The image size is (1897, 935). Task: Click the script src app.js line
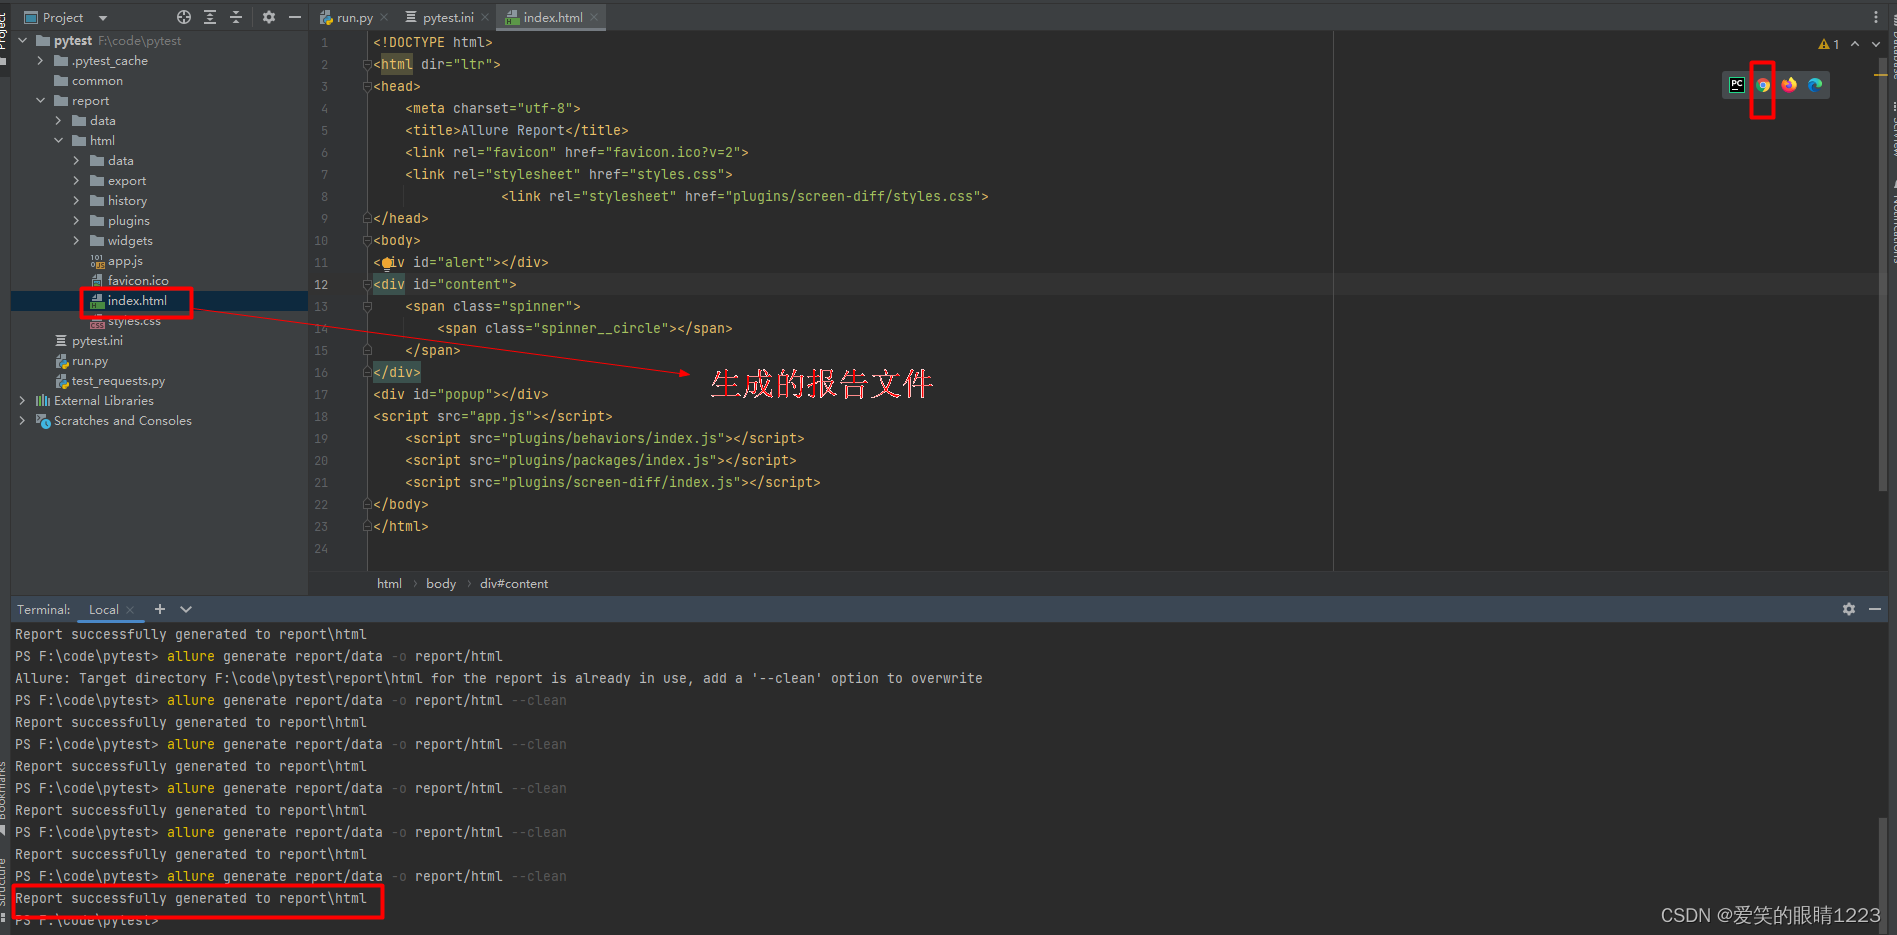[493, 417]
